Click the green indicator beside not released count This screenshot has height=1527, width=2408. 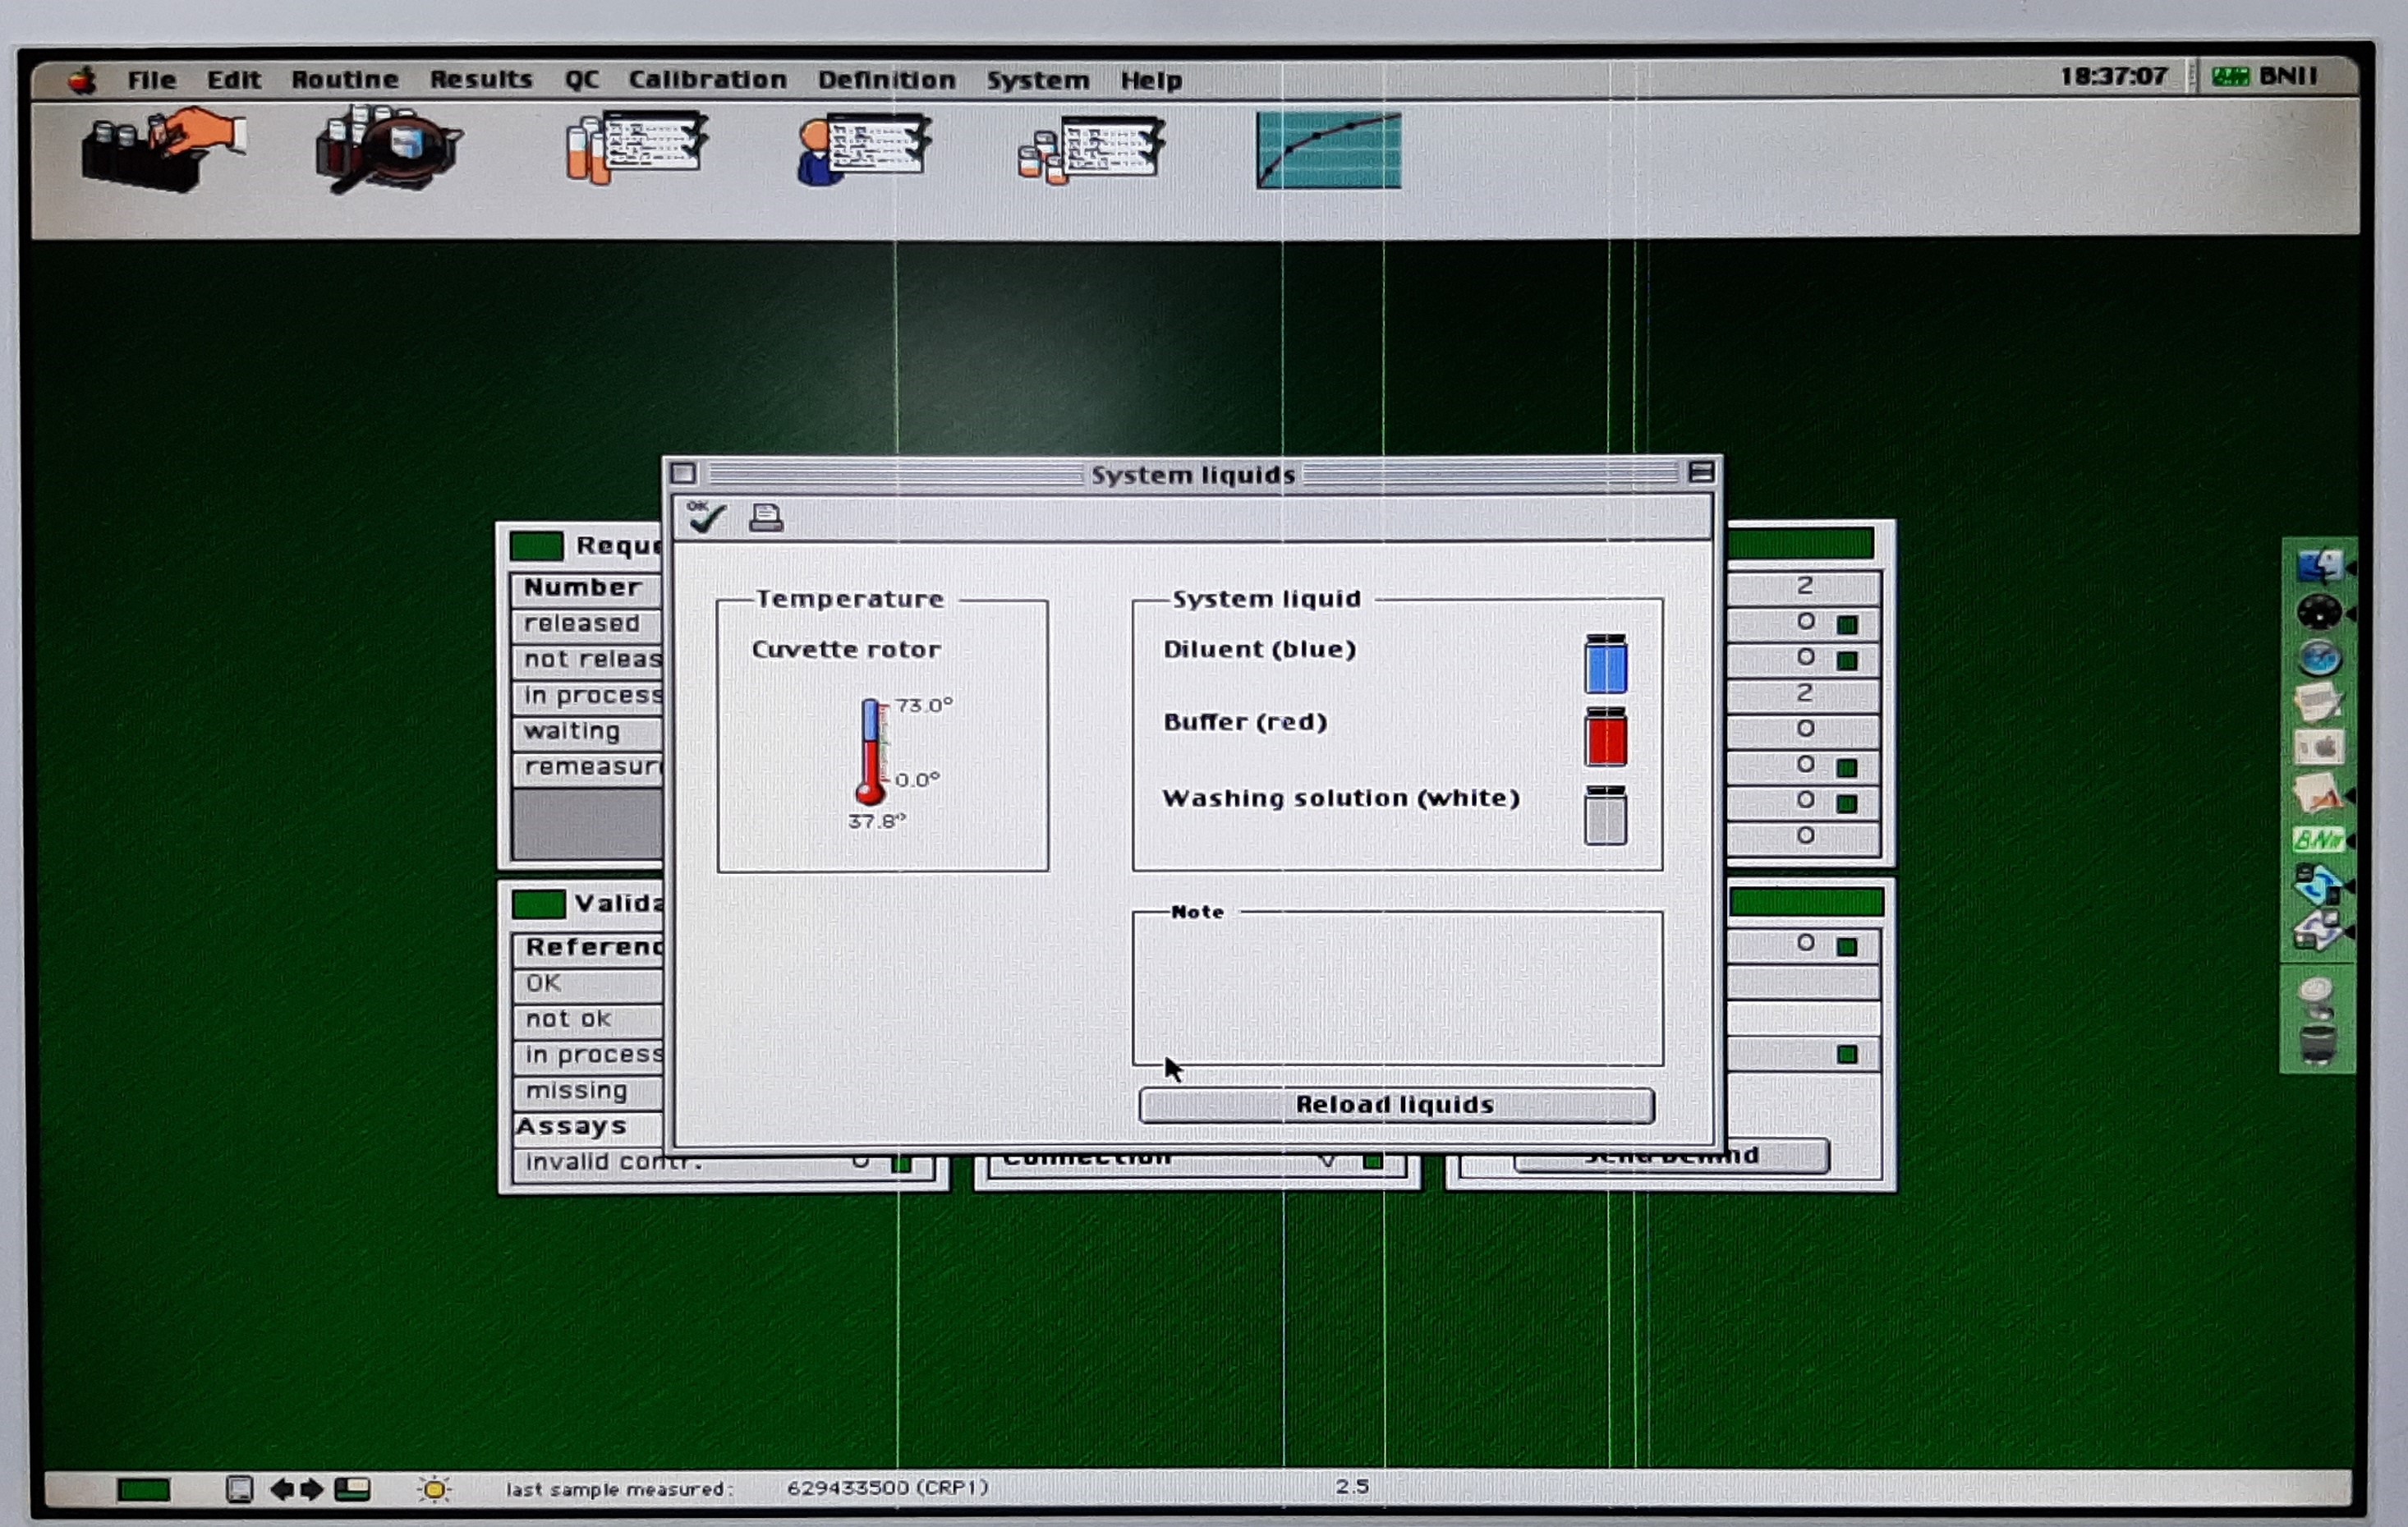coord(1847,661)
